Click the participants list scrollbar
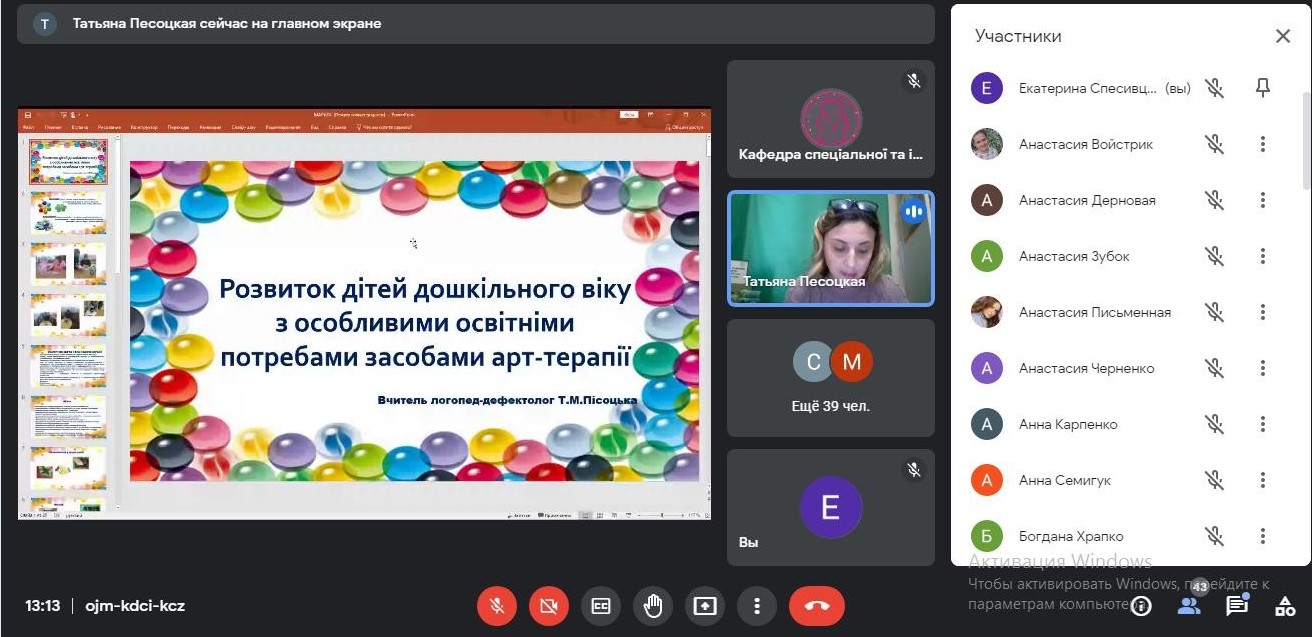The image size is (1312, 637). [1306, 140]
